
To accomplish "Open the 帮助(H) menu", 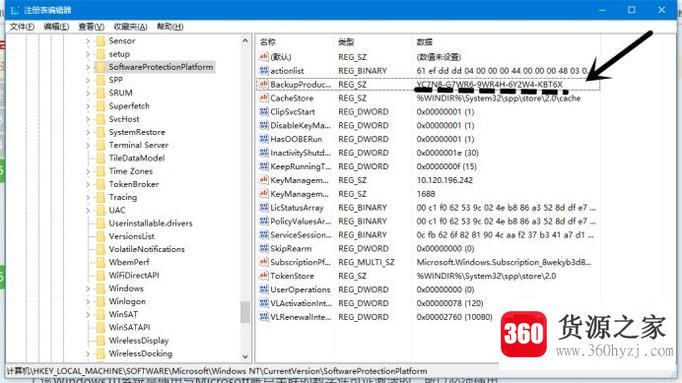I will tap(170, 27).
